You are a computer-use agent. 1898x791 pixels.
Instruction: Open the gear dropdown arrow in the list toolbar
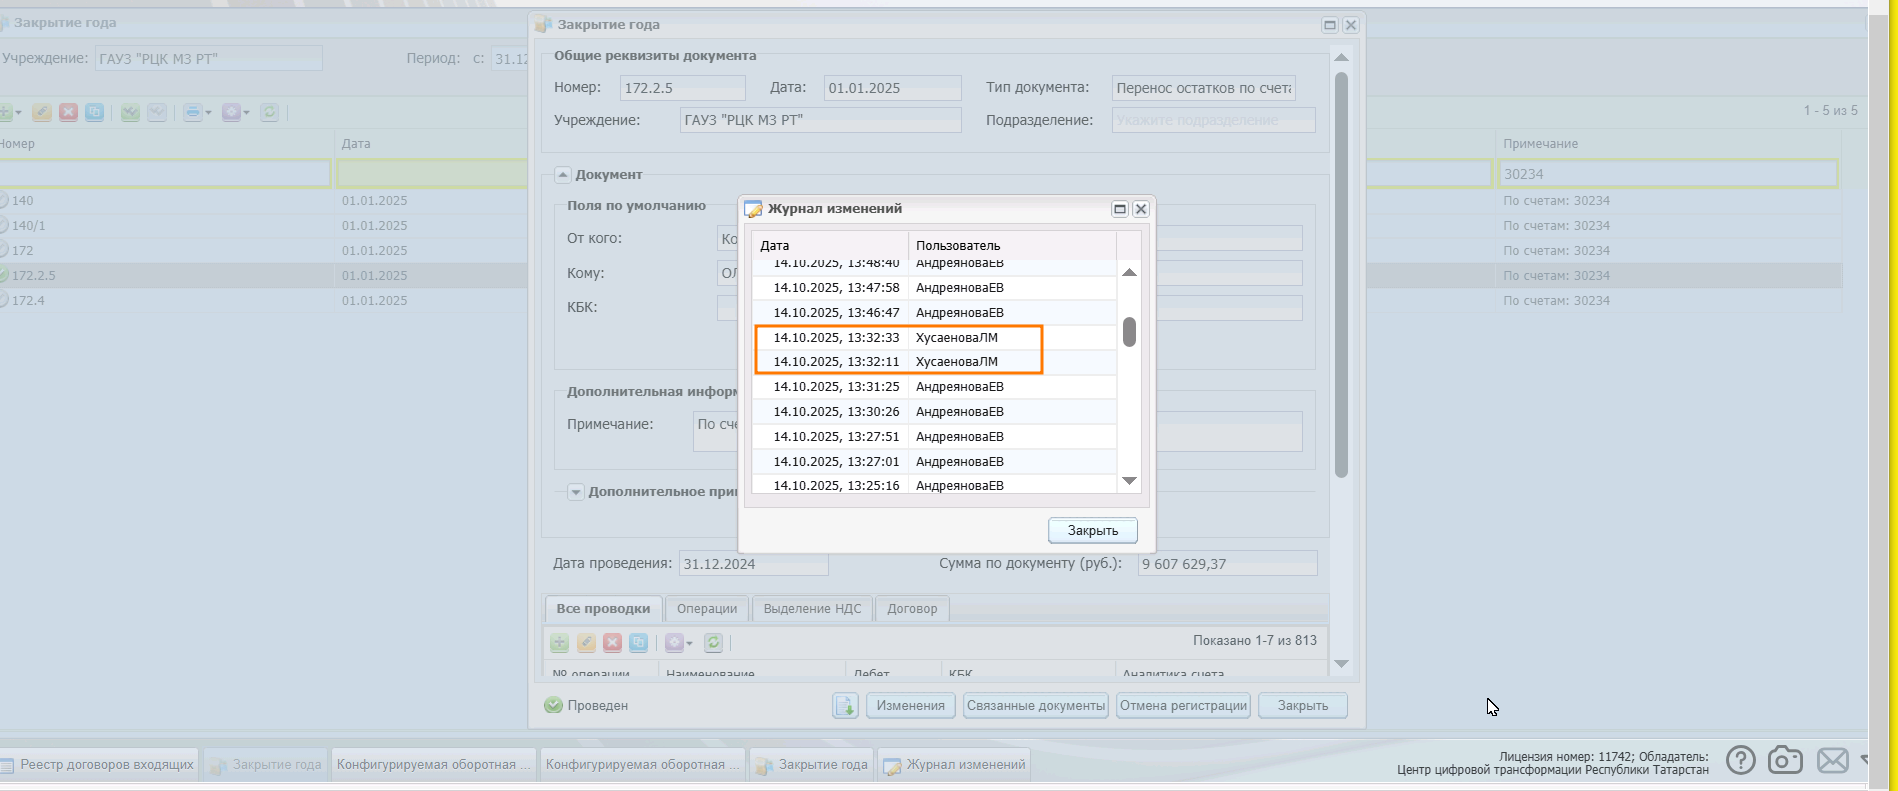click(x=246, y=113)
